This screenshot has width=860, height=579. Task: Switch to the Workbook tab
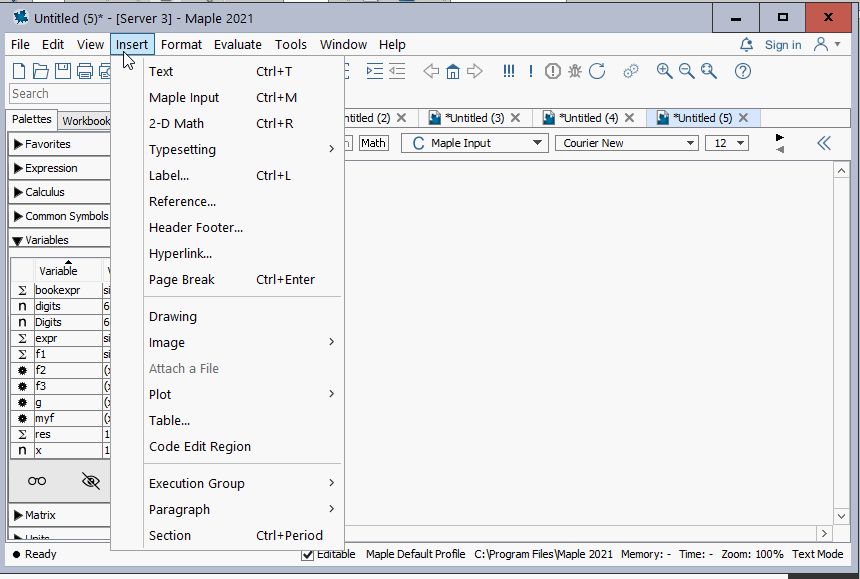coord(86,121)
